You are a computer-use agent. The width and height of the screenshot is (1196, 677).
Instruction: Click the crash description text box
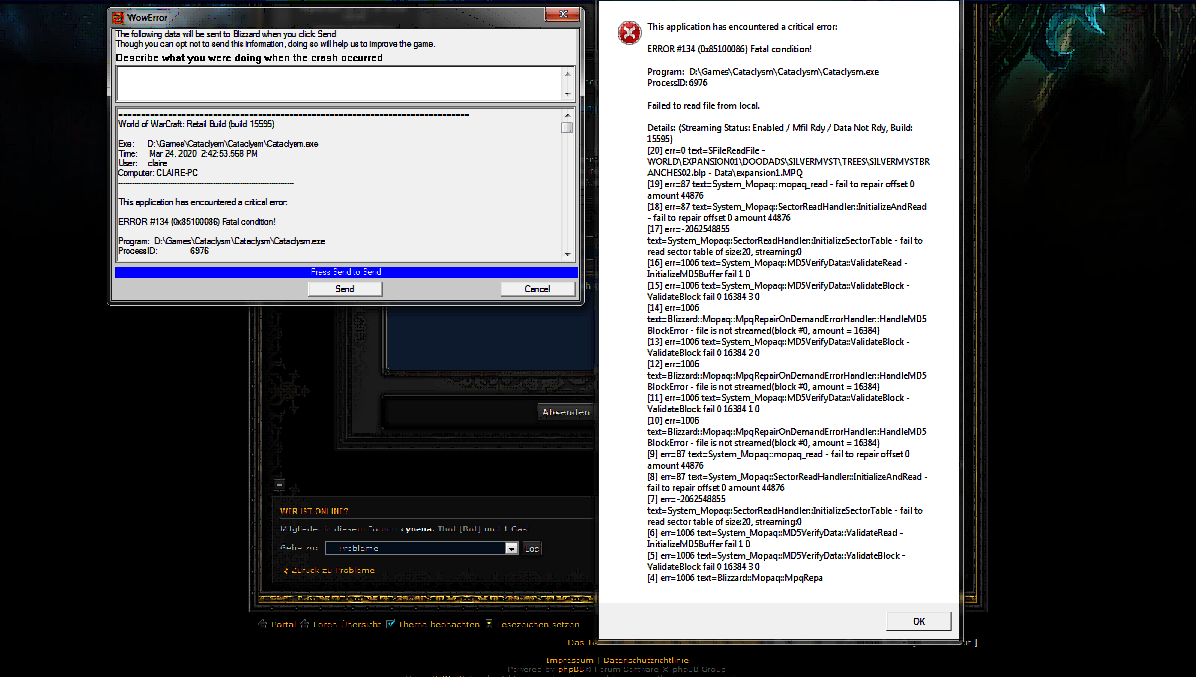[339, 84]
